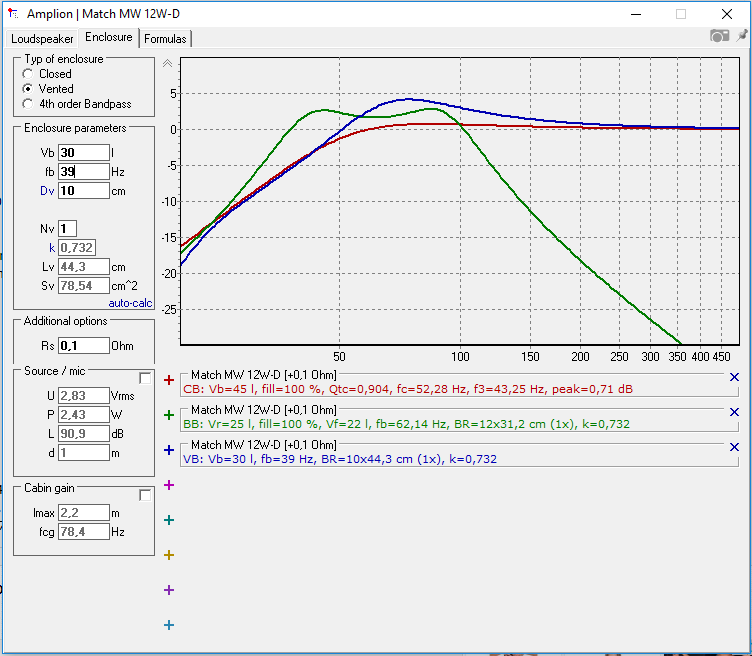
Task: Click the P power field
Action: pos(84,414)
